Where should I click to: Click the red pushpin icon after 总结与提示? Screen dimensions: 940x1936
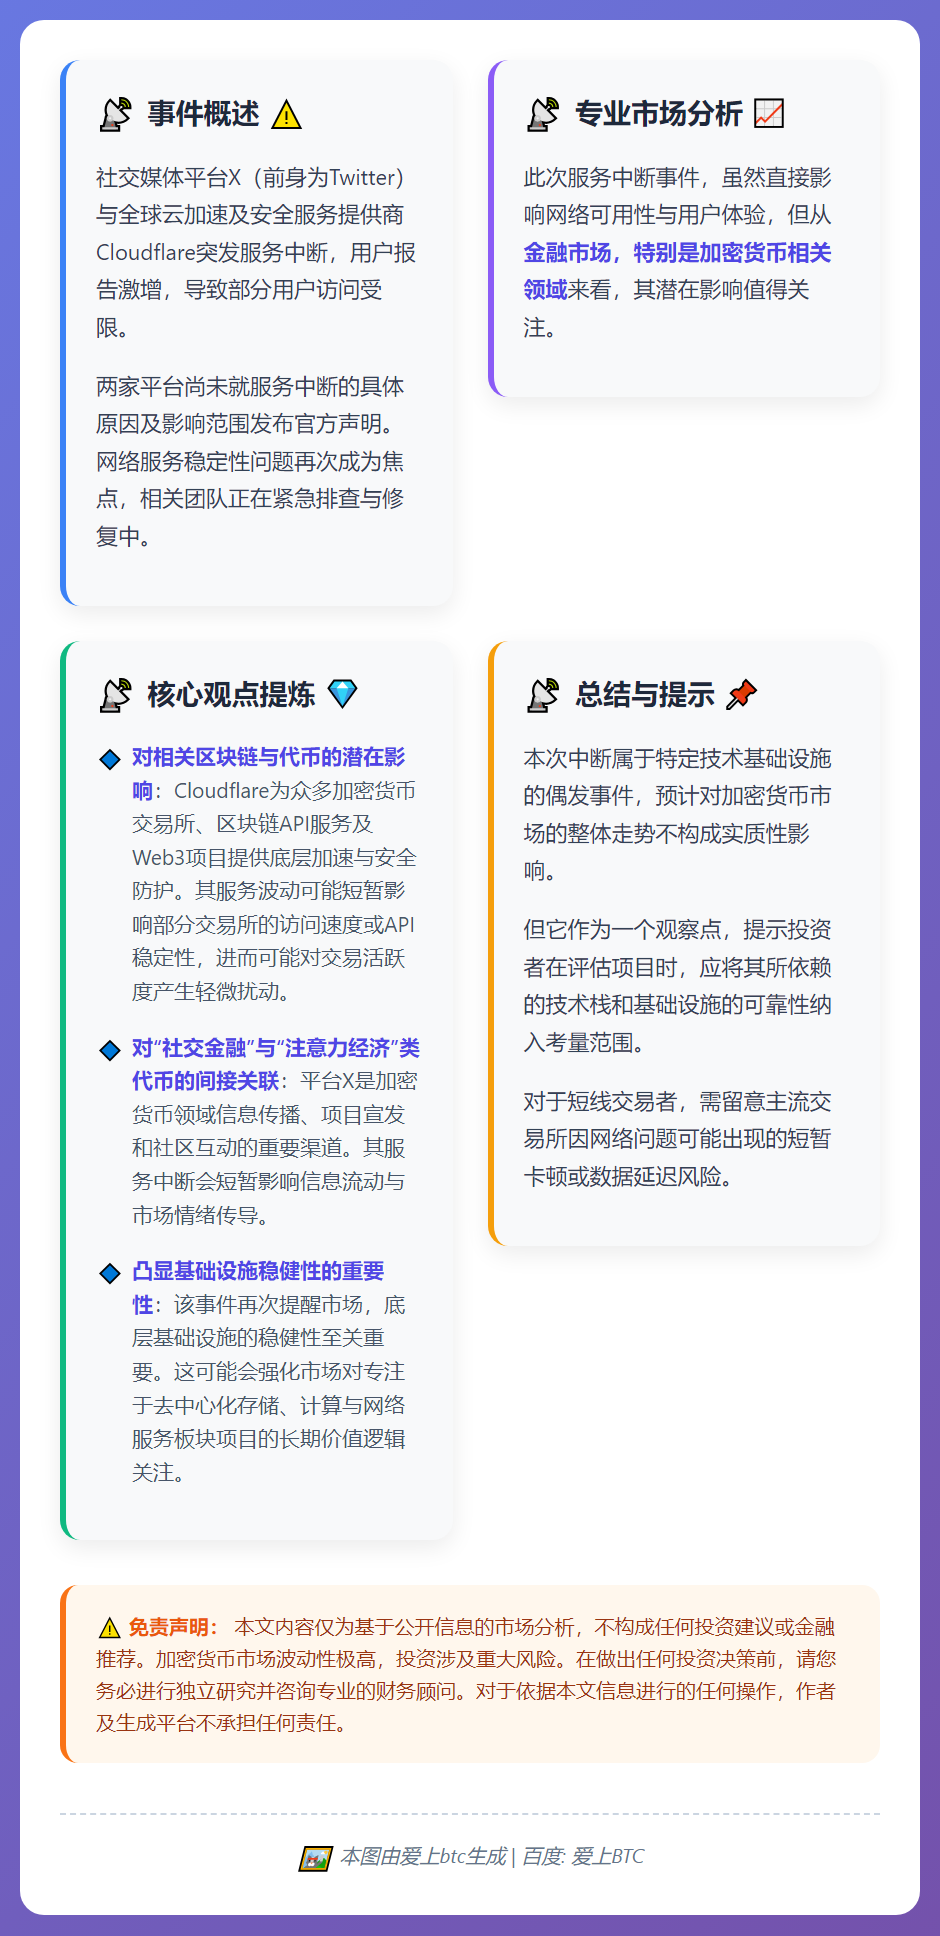(x=741, y=694)
